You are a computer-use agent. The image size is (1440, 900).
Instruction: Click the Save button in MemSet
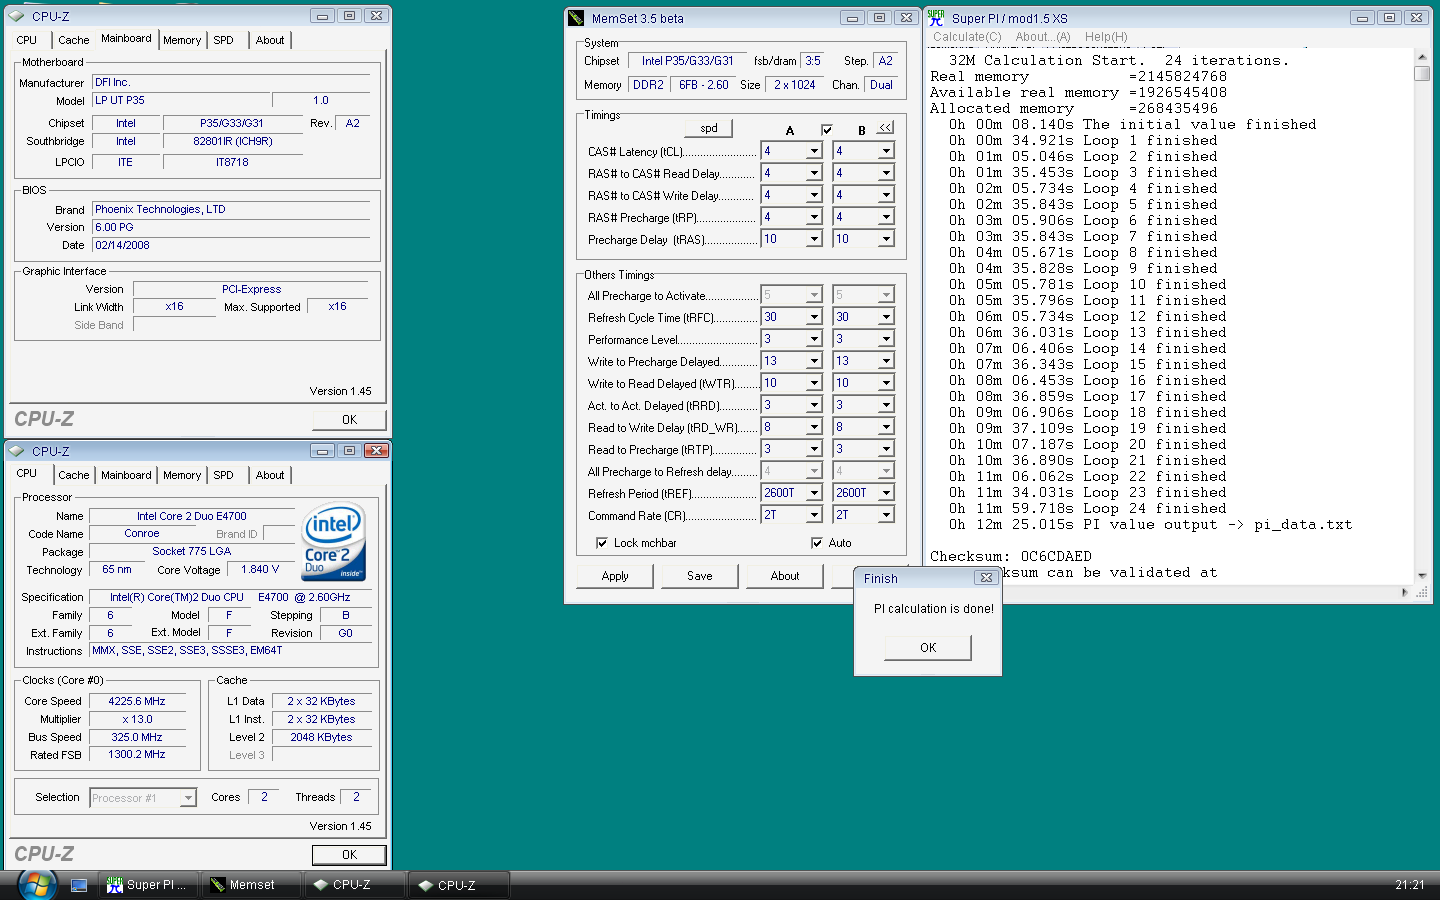click(x=700, y=576)
